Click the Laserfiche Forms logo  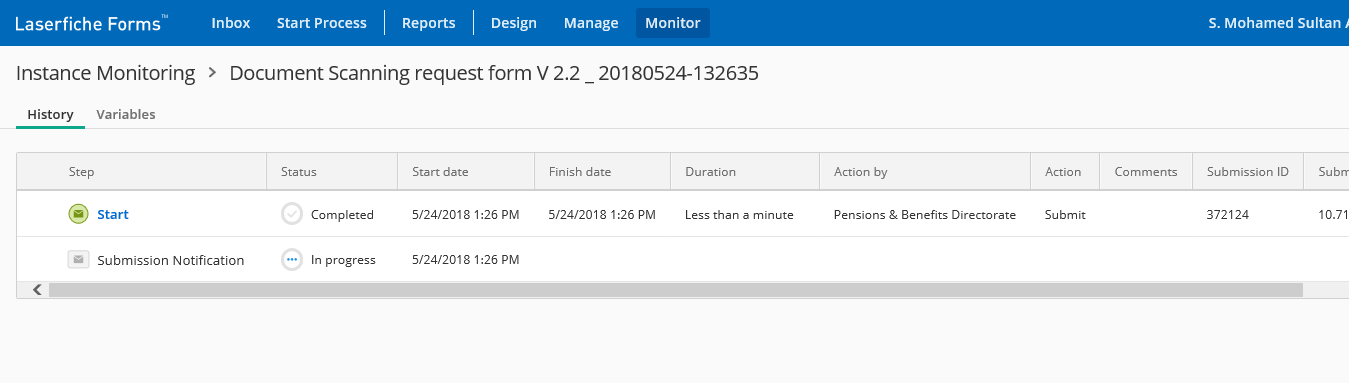(91, 23)
